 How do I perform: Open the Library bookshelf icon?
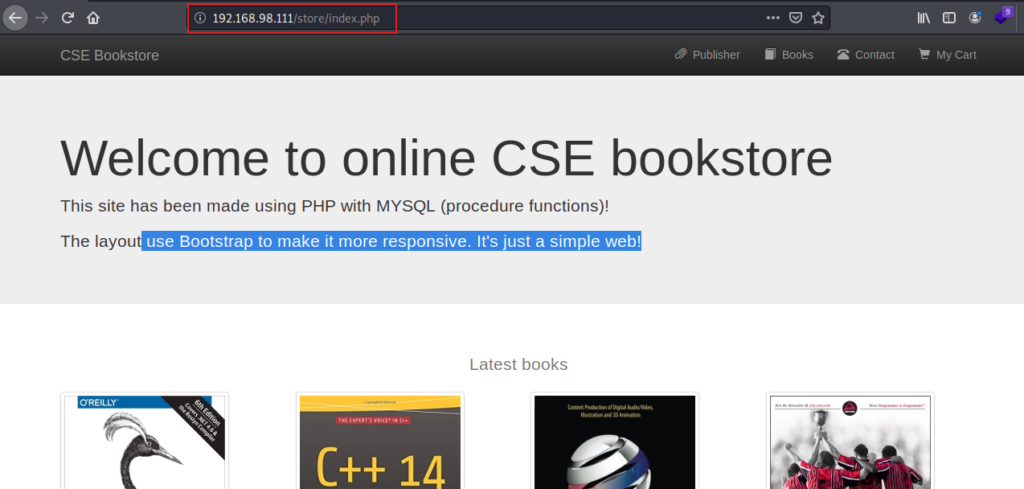coord(923,18)
